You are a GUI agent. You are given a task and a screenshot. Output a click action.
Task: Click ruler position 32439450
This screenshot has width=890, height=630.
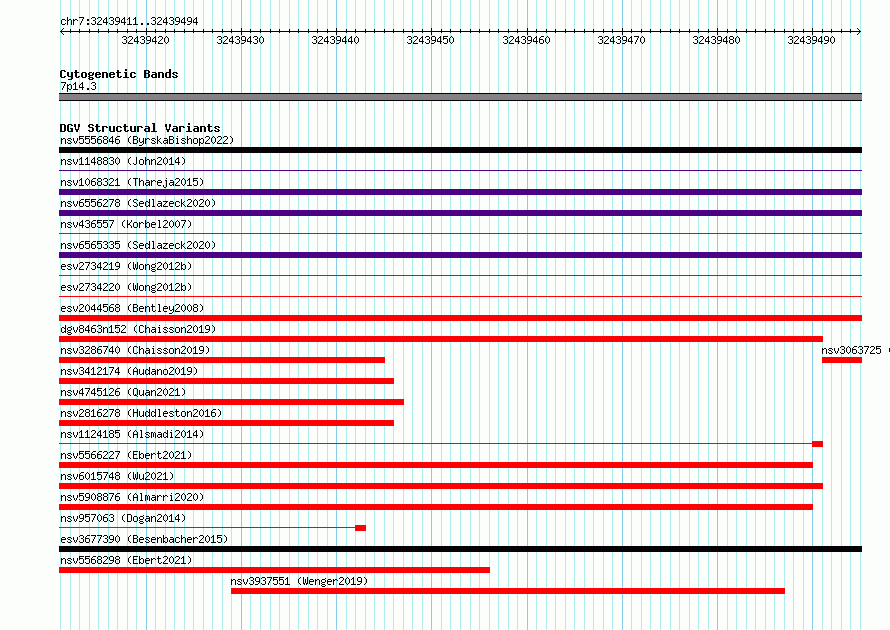click(x=430, y=40)
